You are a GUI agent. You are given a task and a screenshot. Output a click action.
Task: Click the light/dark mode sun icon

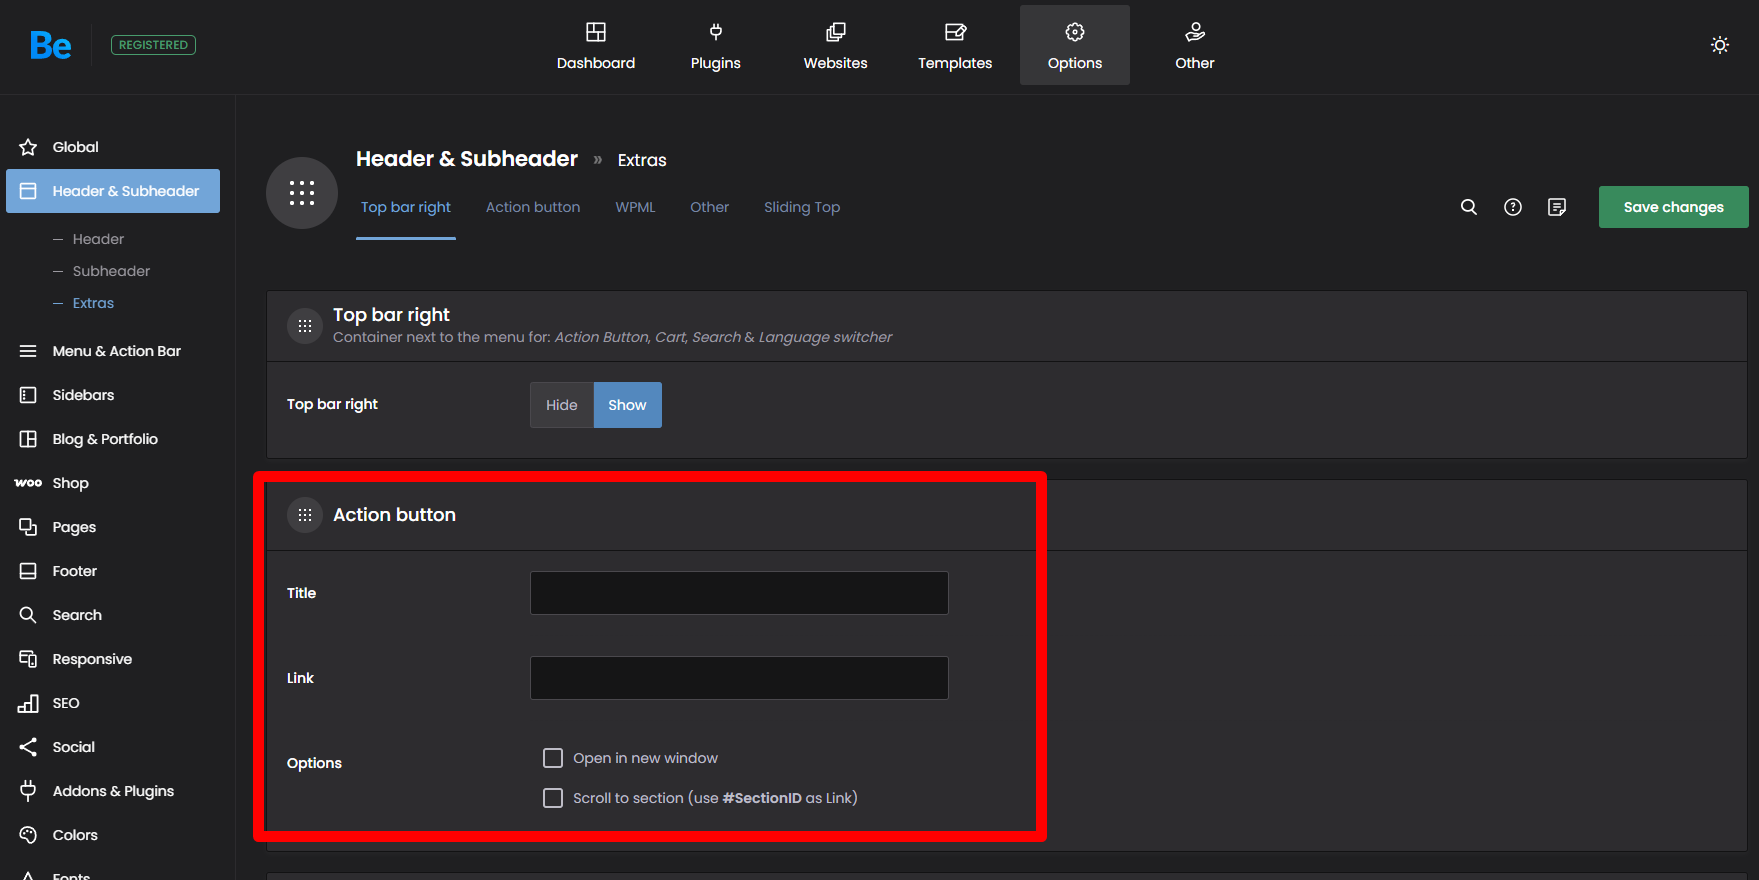tap(1719, 45)
